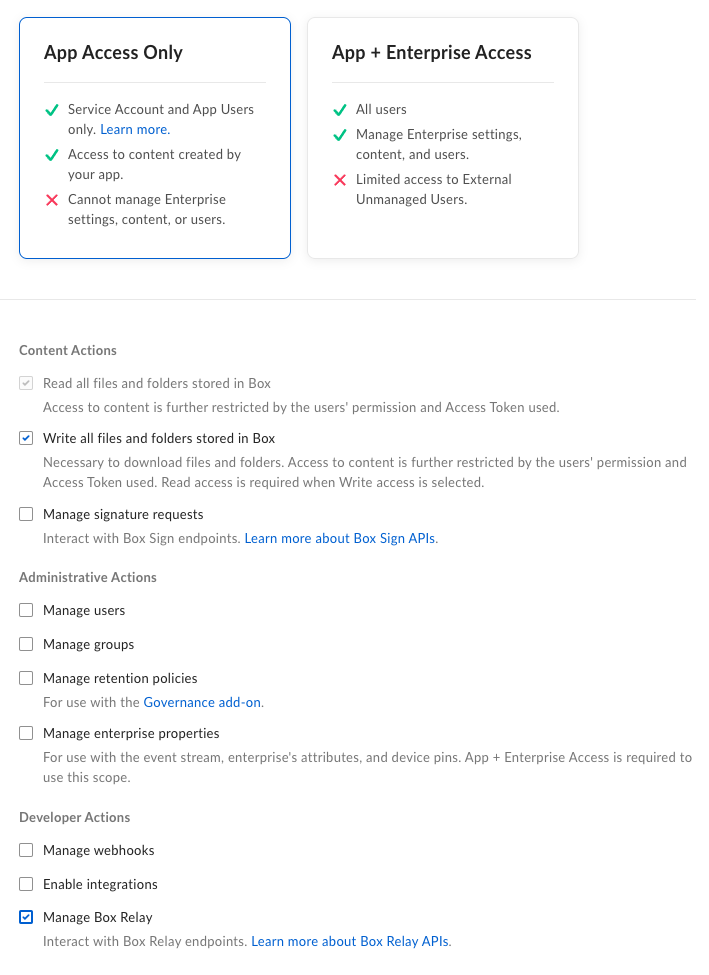Image resolution: width=709 pixels, height=975 pixels.
Task: Open Learn more link about Service Accounts
Action: tap(135, 129)
